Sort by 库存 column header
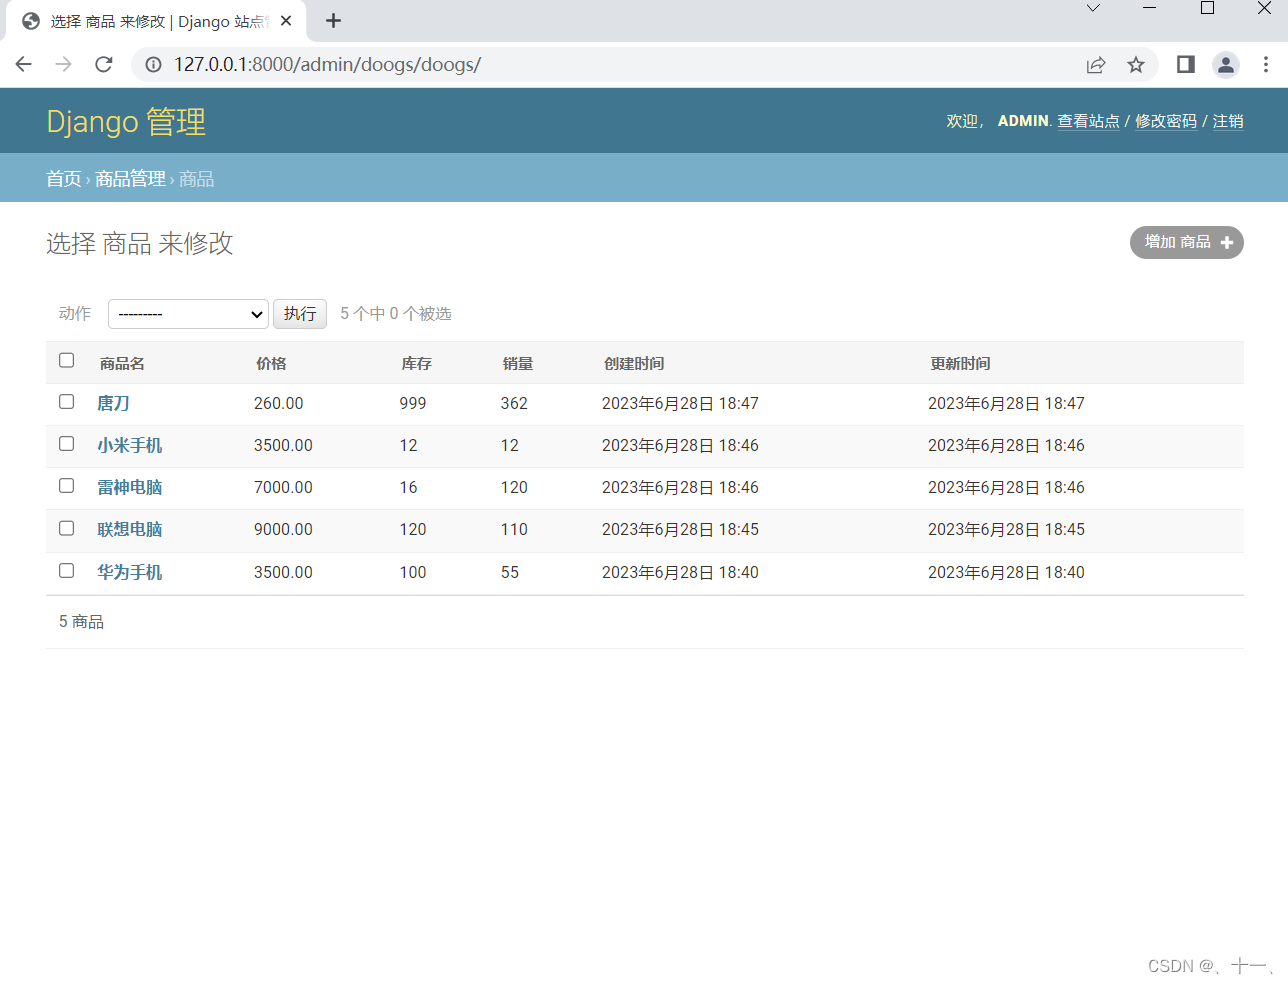 (x=417, y=363)
